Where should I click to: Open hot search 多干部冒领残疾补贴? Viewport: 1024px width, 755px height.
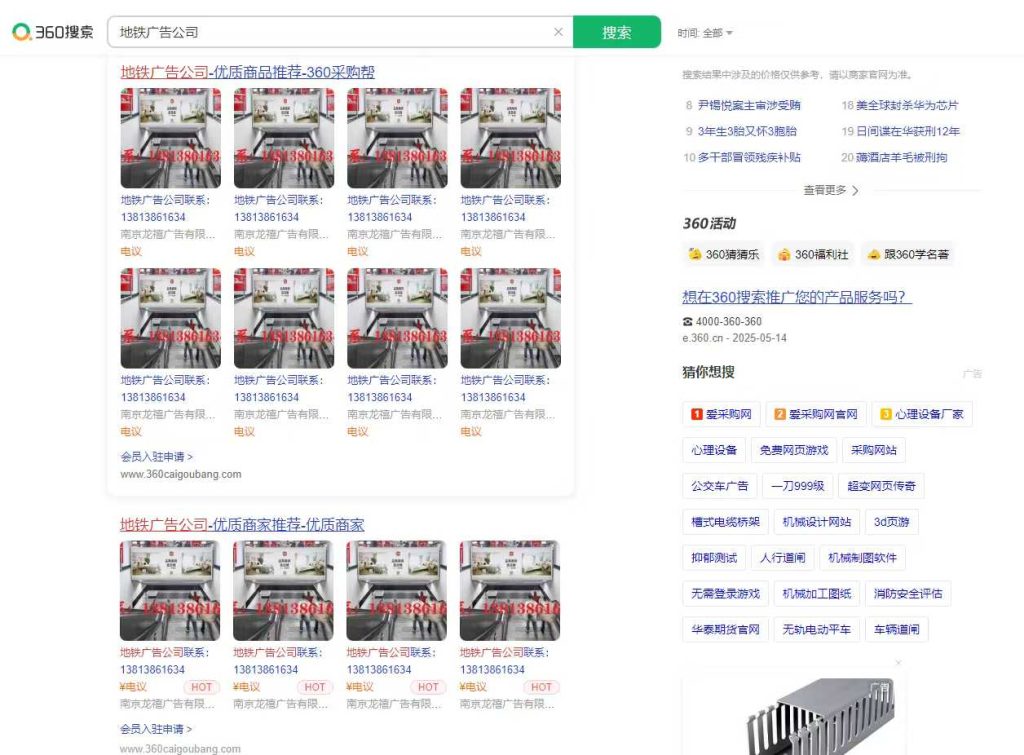(748, 157)
